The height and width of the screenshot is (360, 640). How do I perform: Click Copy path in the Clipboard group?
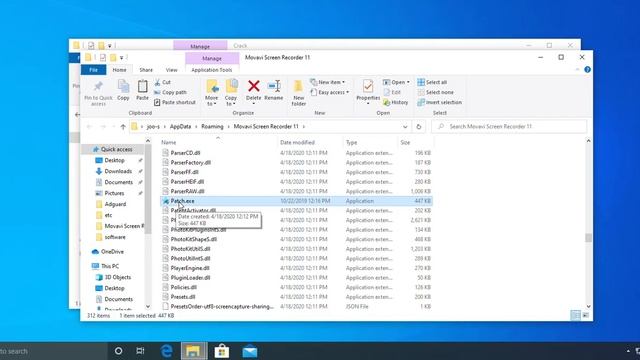(x=170, y=92)
